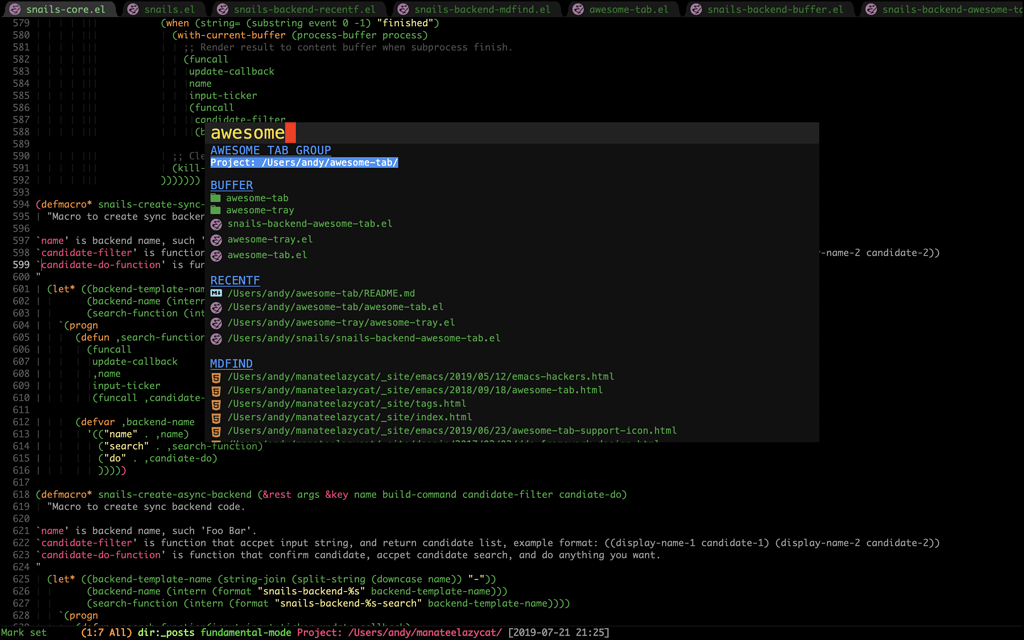Click the Elisp icon next to snails-backend-awesome-tab.el candidate
This screenshot has height=640, width=1024.
[215, 223]
